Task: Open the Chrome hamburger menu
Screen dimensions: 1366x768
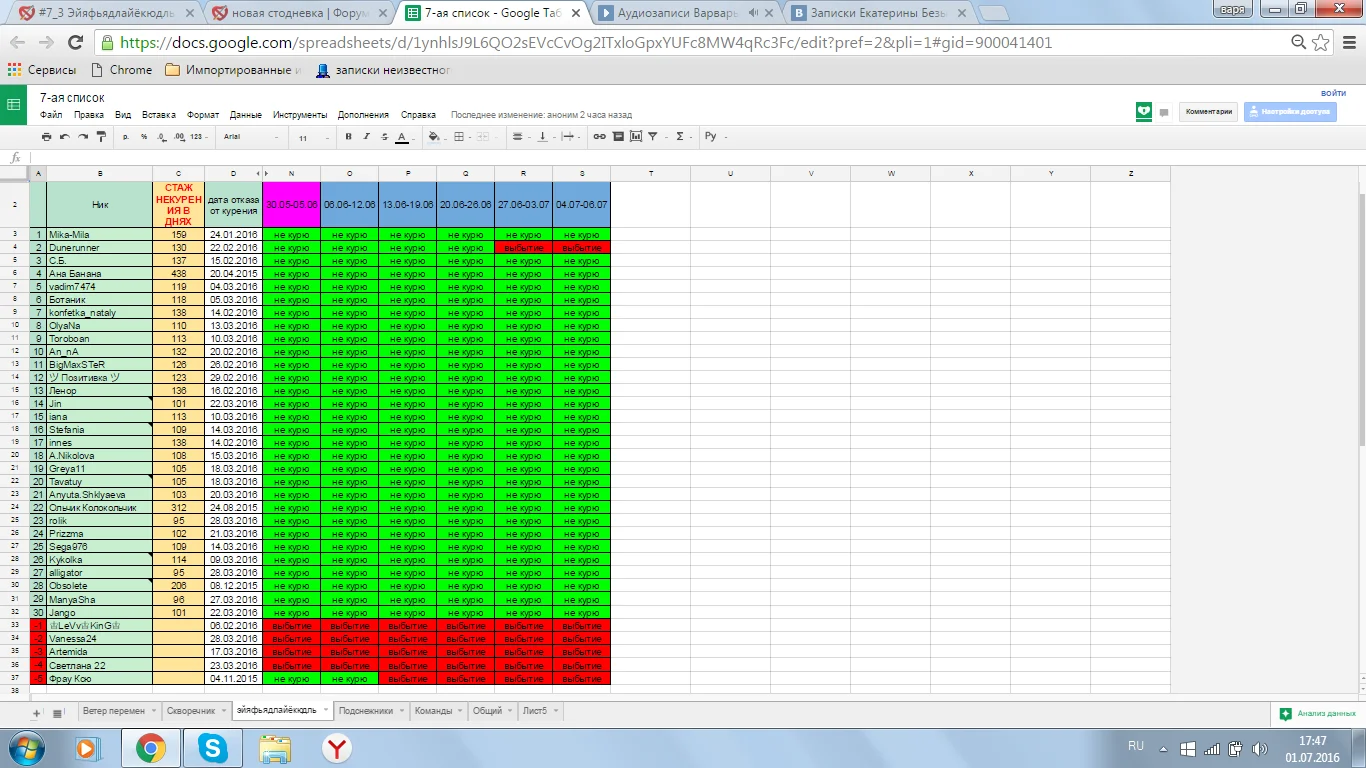Action: [1348, 43]
